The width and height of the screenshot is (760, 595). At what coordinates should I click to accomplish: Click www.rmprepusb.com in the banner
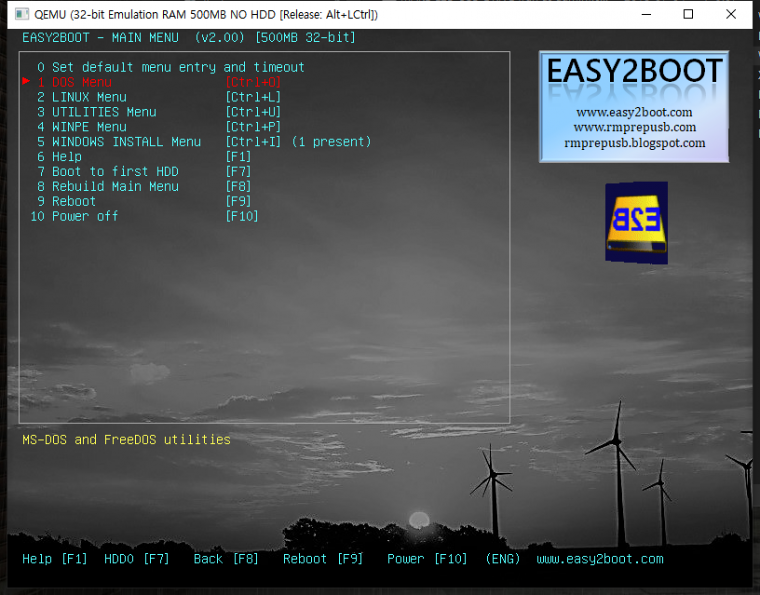pos(634,127)
